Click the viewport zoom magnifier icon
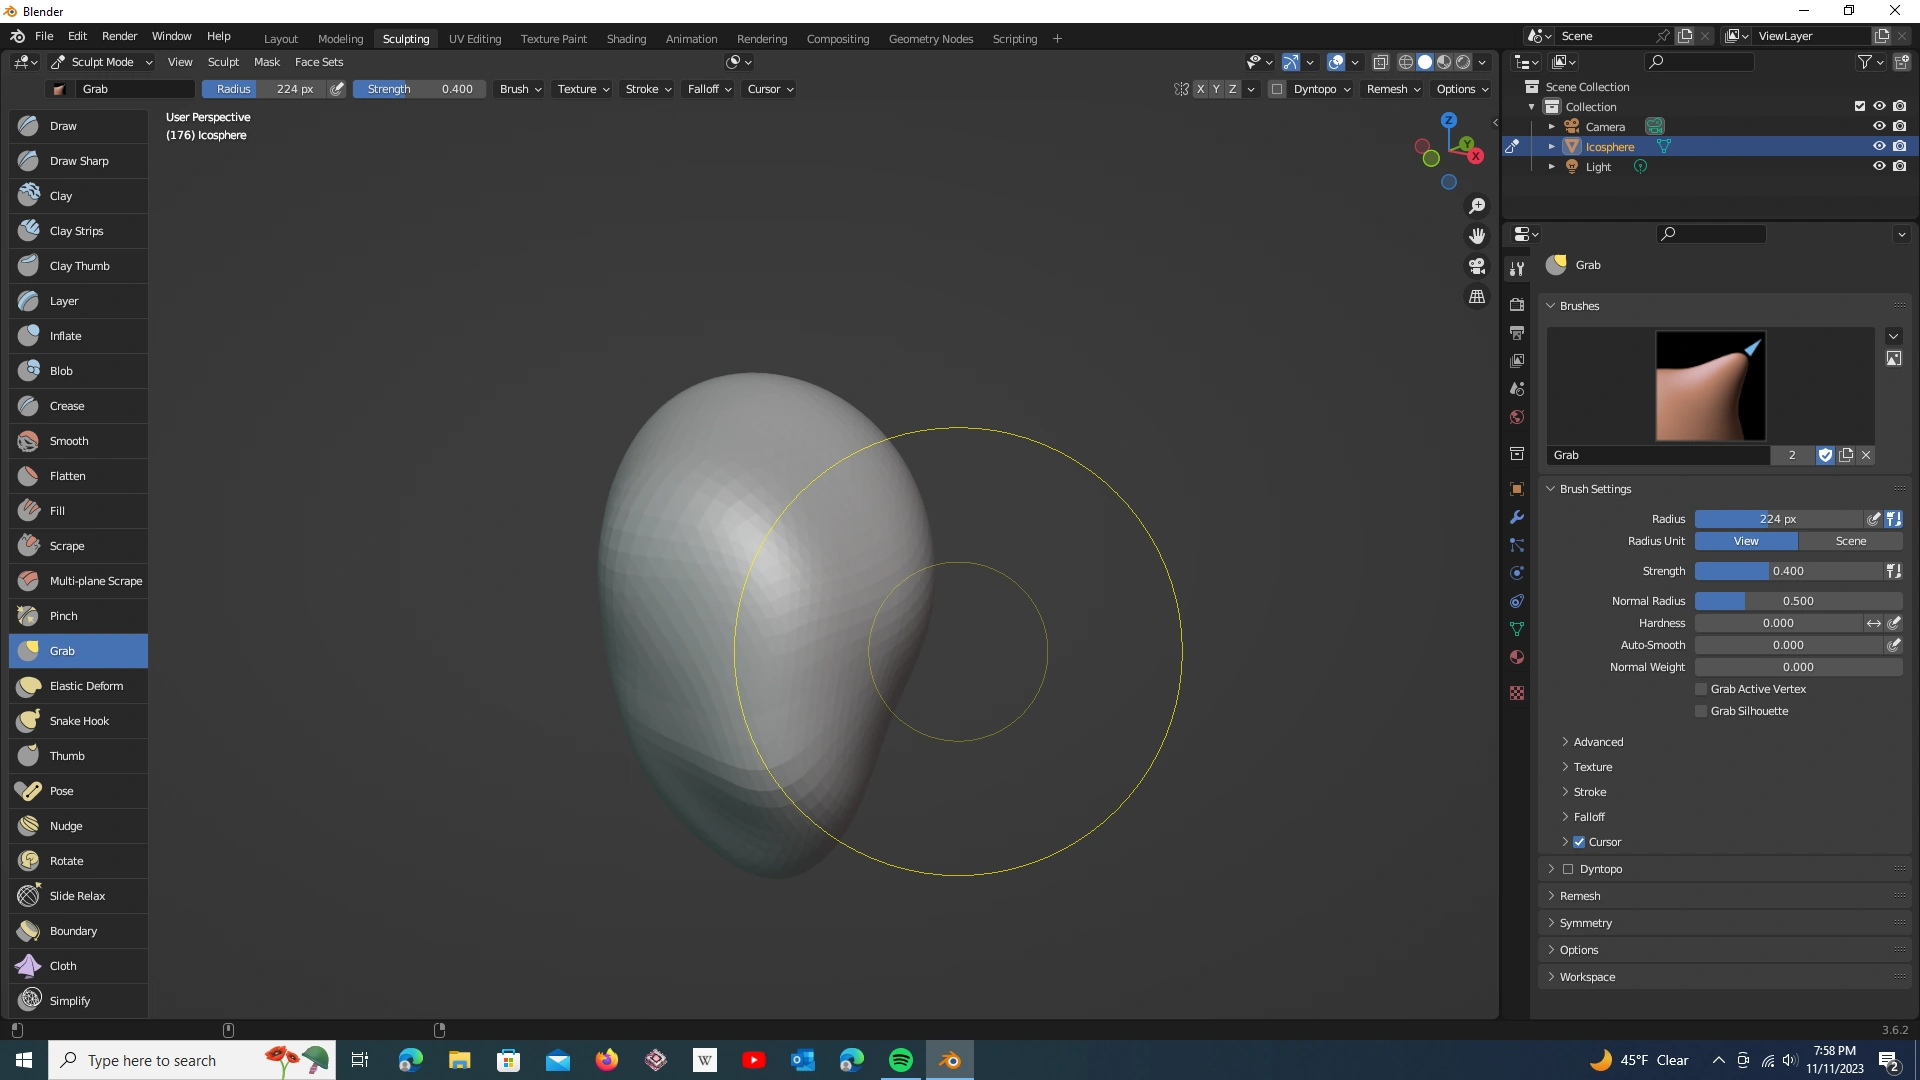 1477,206
